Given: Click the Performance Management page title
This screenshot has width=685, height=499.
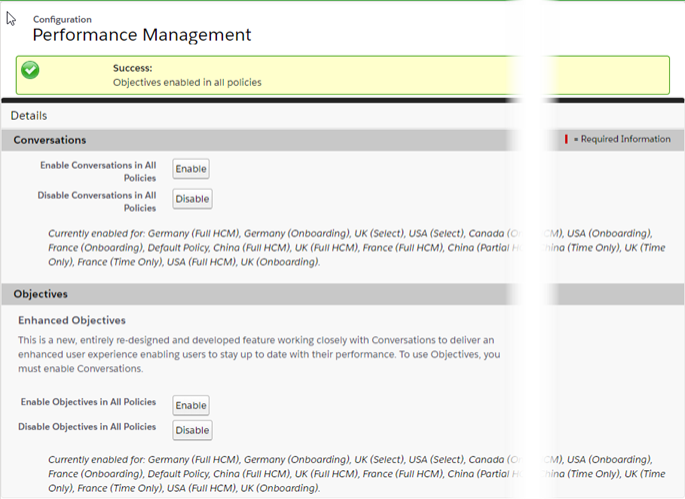Looking at the screenshot, I should pos(141,35).
